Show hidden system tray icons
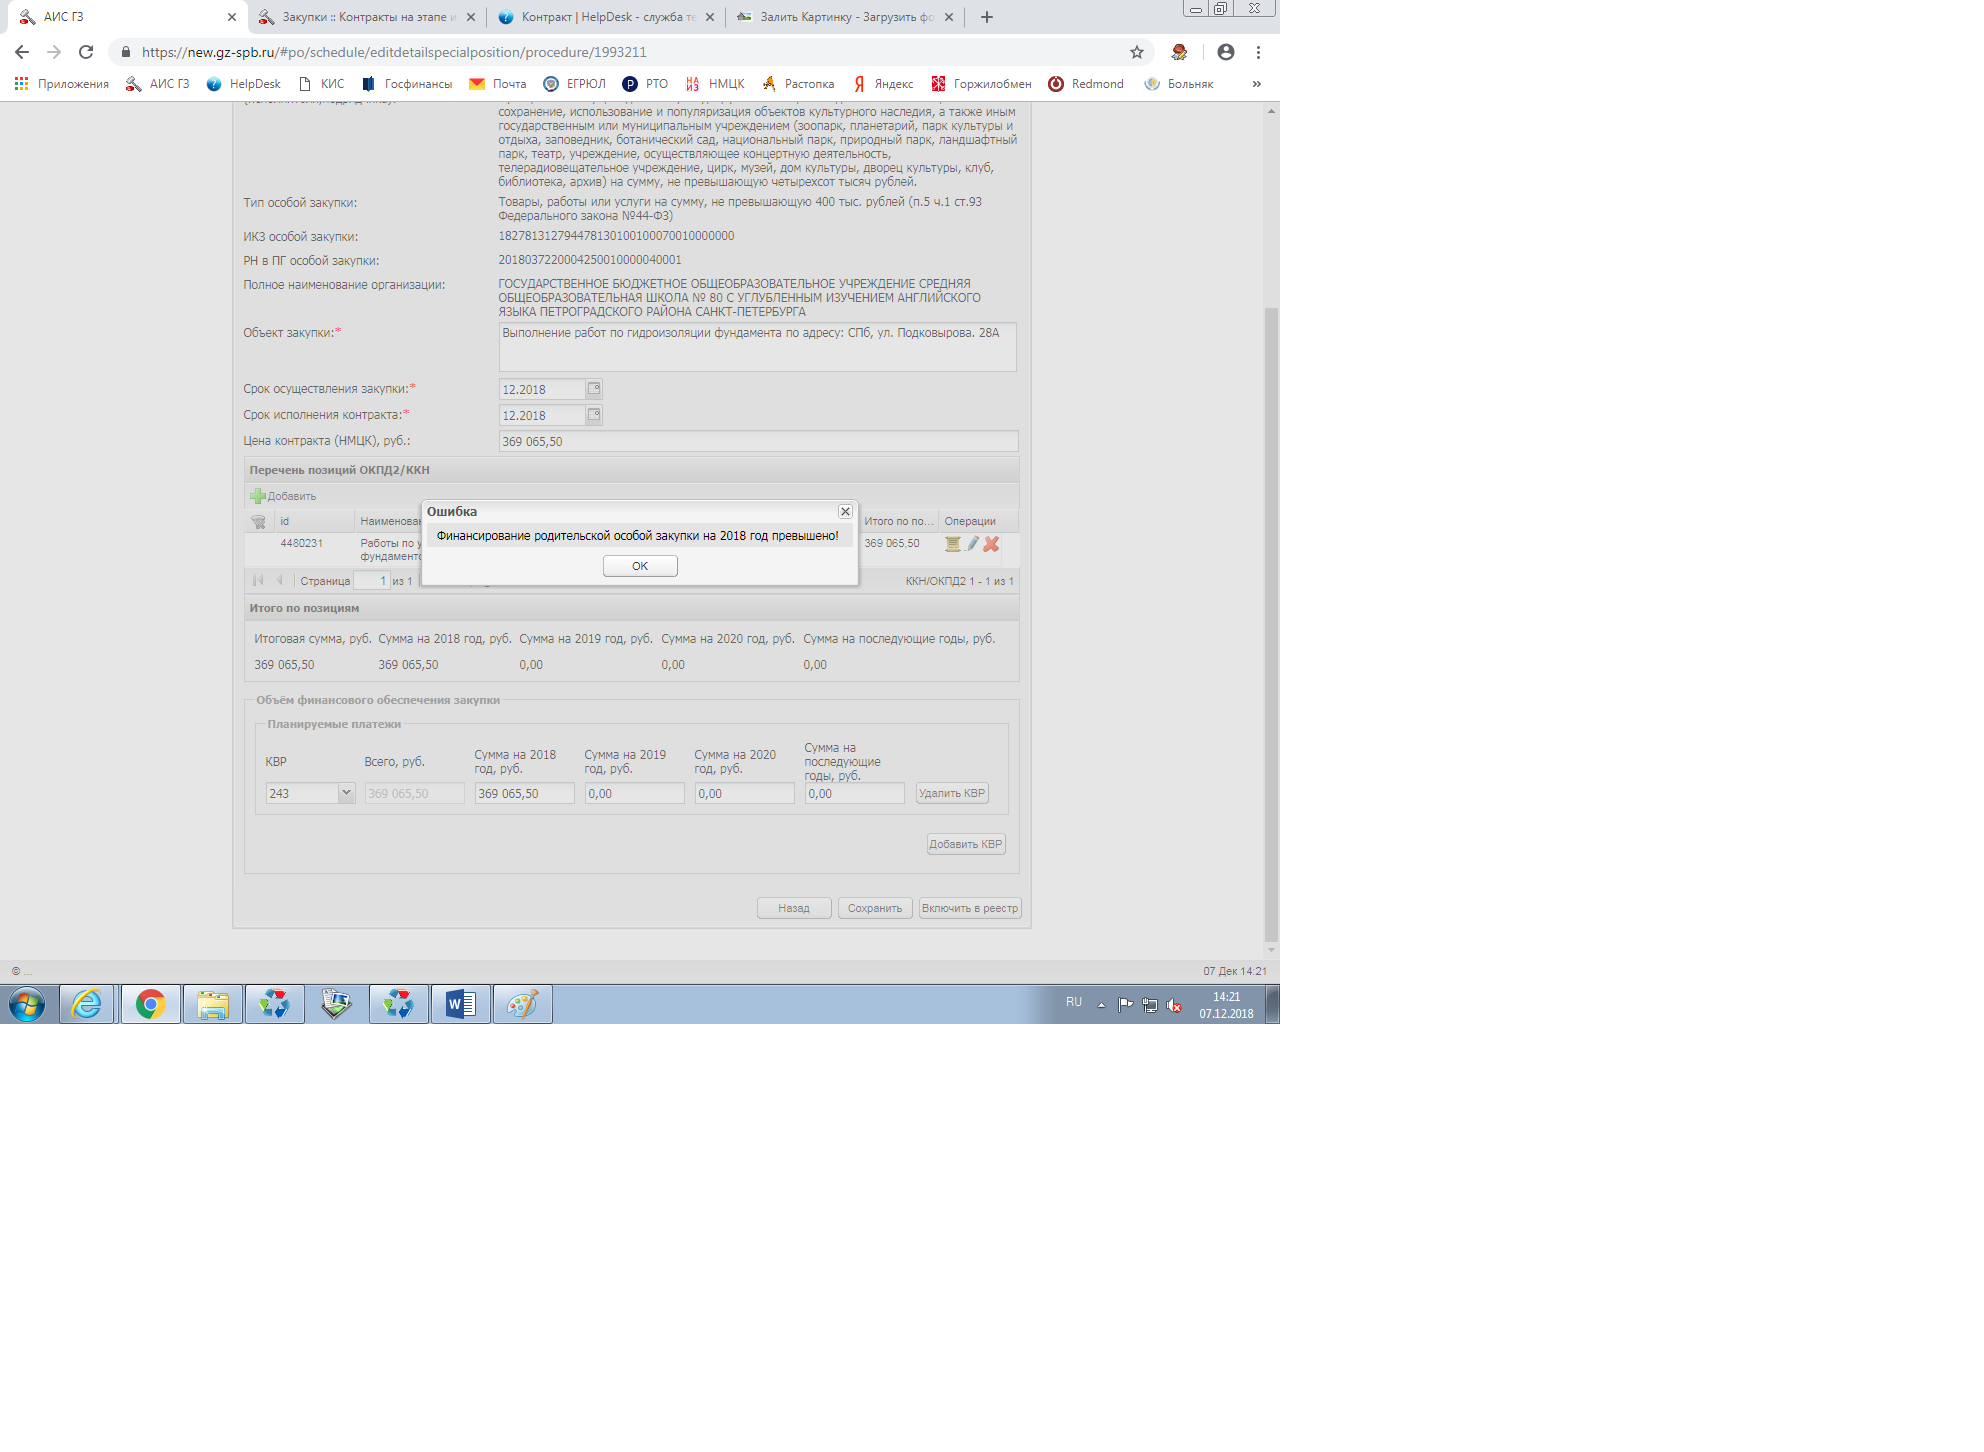1984x1452 pixels. 1101,1005
